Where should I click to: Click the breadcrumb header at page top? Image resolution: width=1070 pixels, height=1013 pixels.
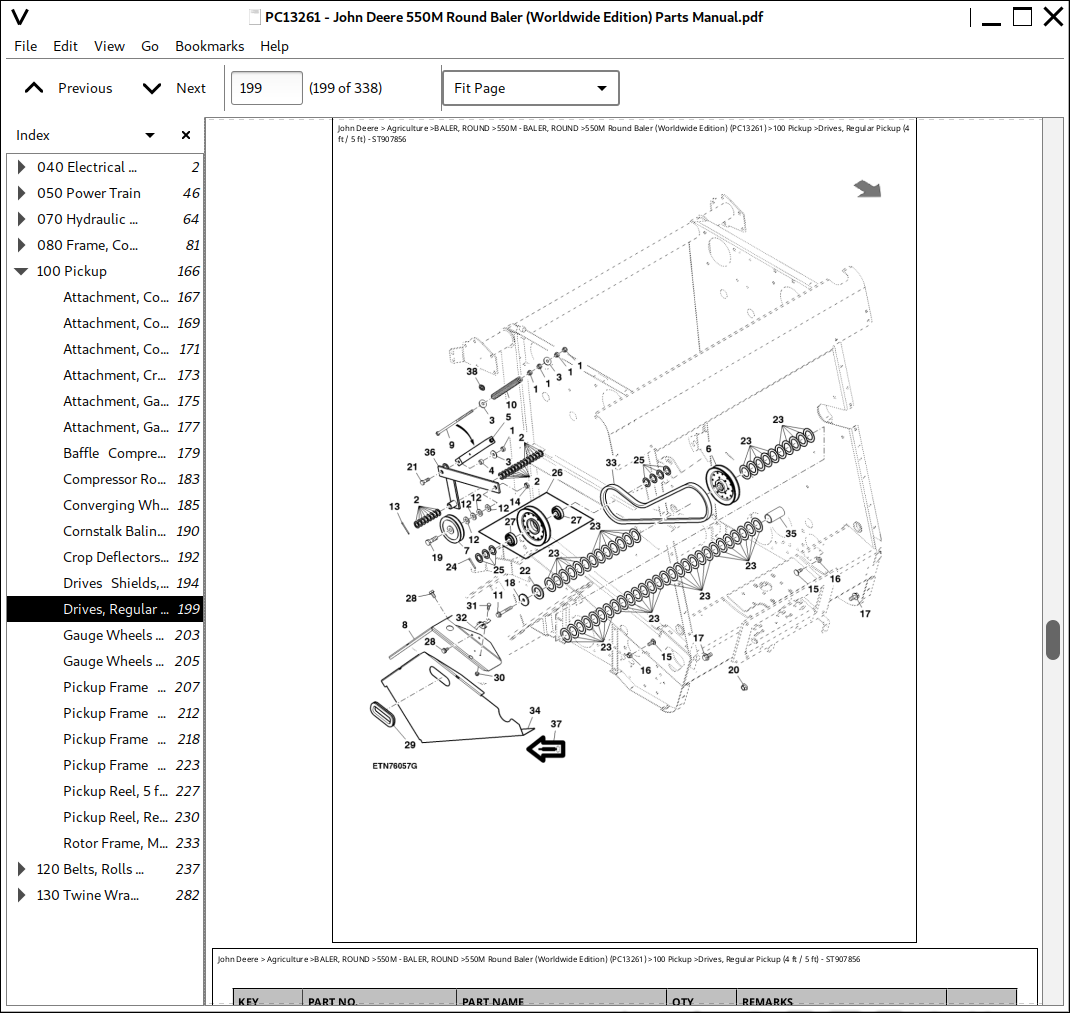coord(623,133)
